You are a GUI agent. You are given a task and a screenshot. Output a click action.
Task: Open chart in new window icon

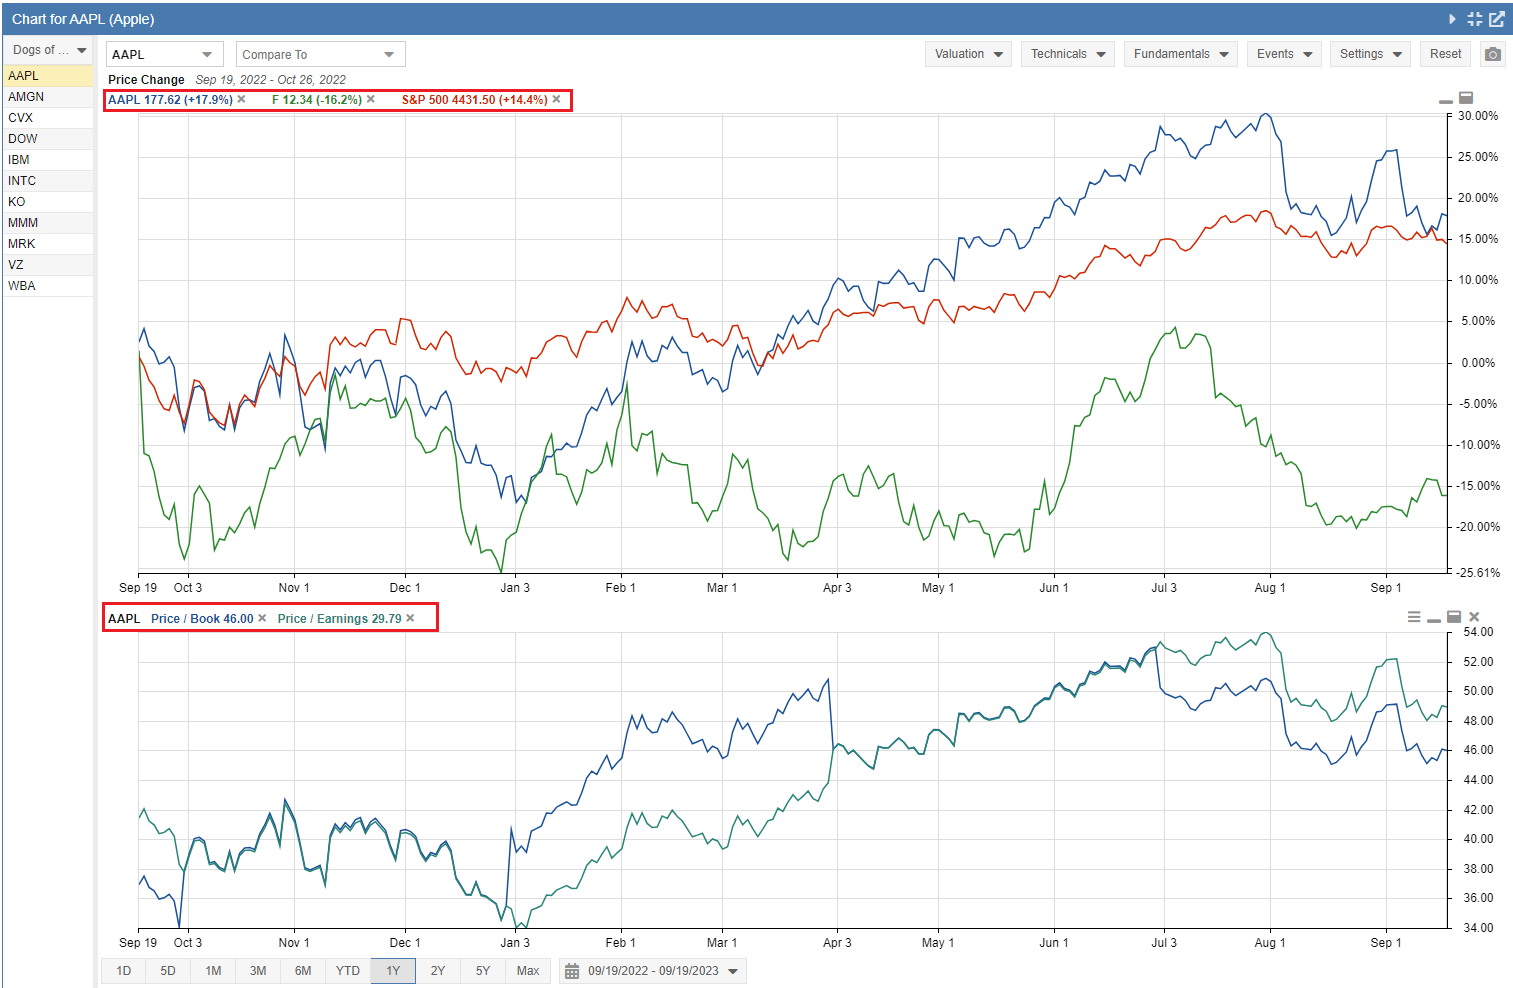click(1497, 19)
